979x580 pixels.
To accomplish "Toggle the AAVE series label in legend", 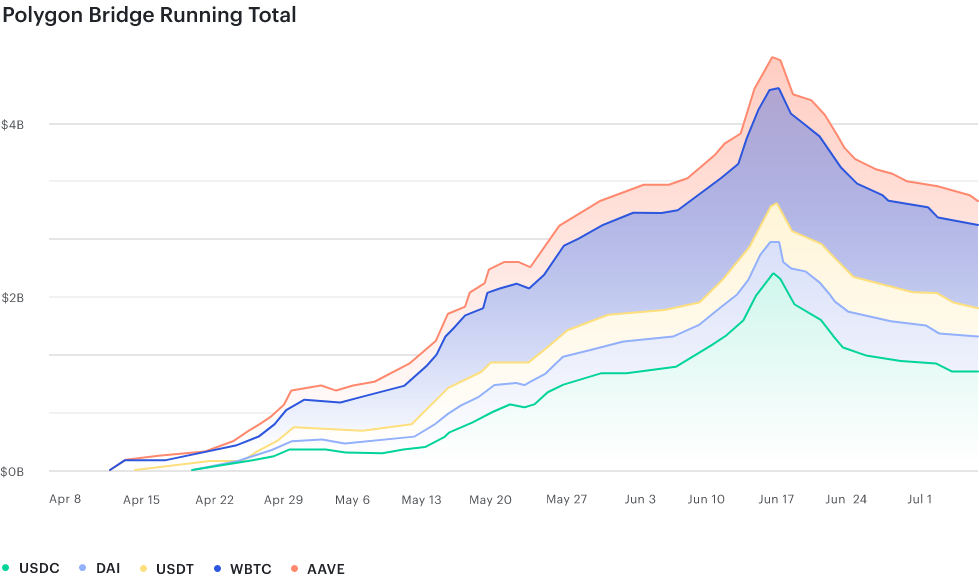I will (x=326, y=569).
